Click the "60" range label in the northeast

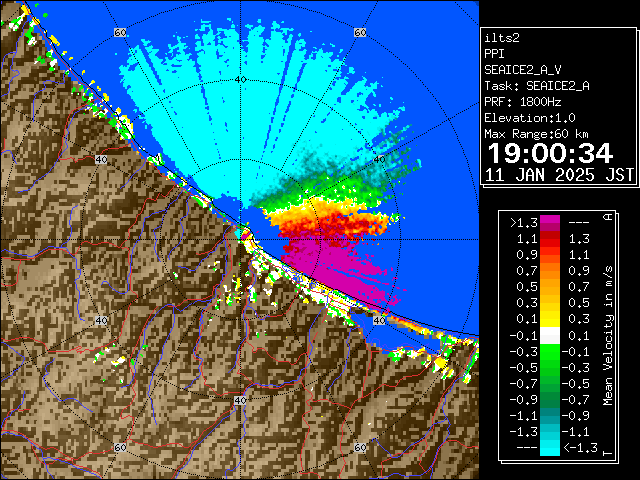click(360, 33)
